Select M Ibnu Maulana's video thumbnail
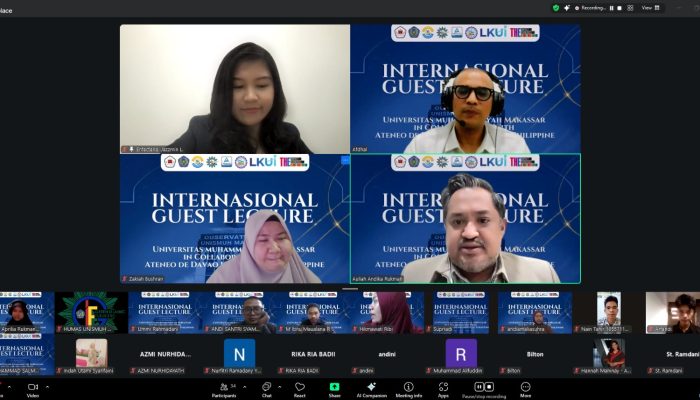Viewport: 700px width, 400px height. pos(313,312)
